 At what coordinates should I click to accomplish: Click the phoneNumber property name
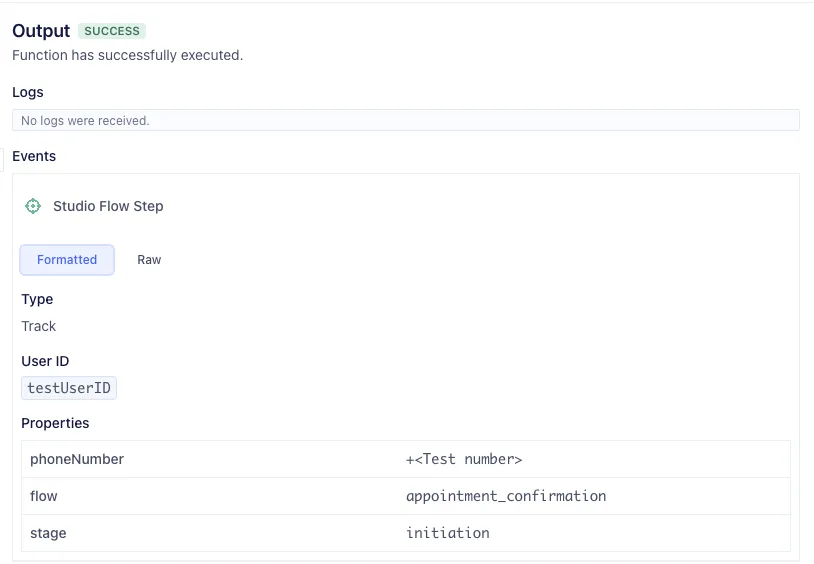tap(77, 459)
